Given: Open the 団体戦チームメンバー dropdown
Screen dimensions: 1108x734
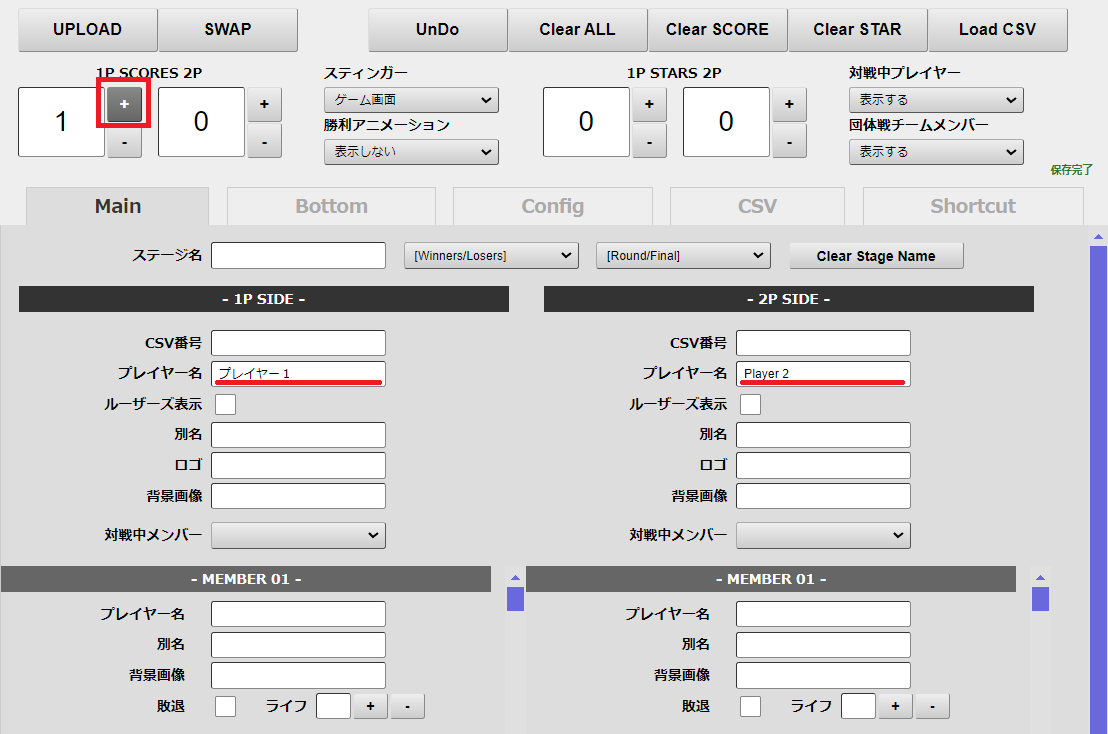Looking at the screenshot, I should 936,152.
